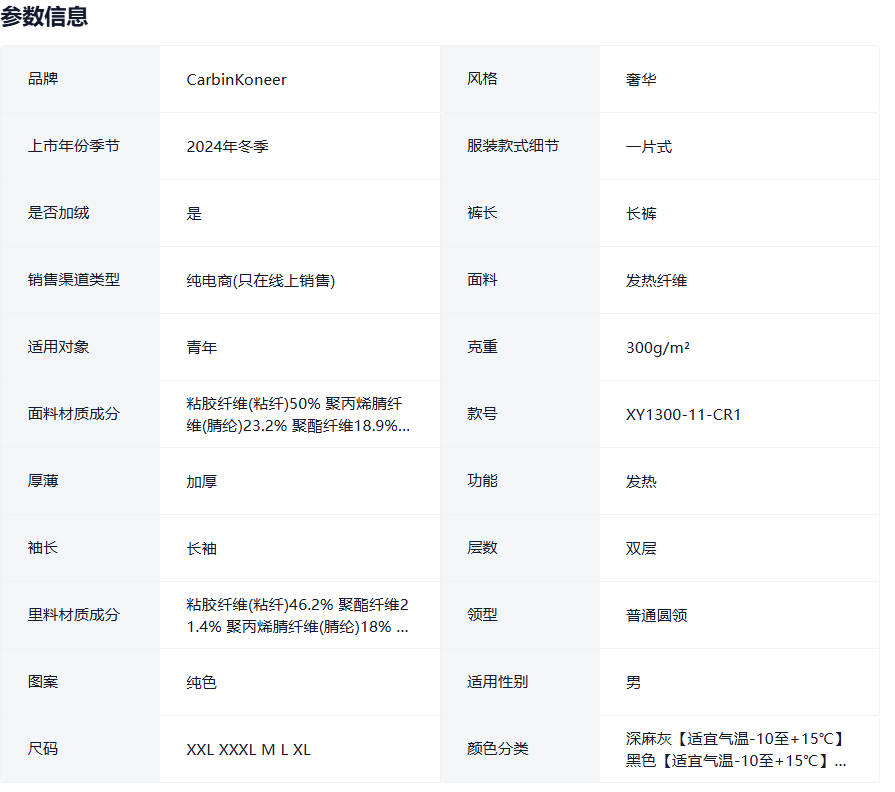Select the size value XXL XXXL M L XL
Viewport: 895px width, 792px height.
[248, 750]
